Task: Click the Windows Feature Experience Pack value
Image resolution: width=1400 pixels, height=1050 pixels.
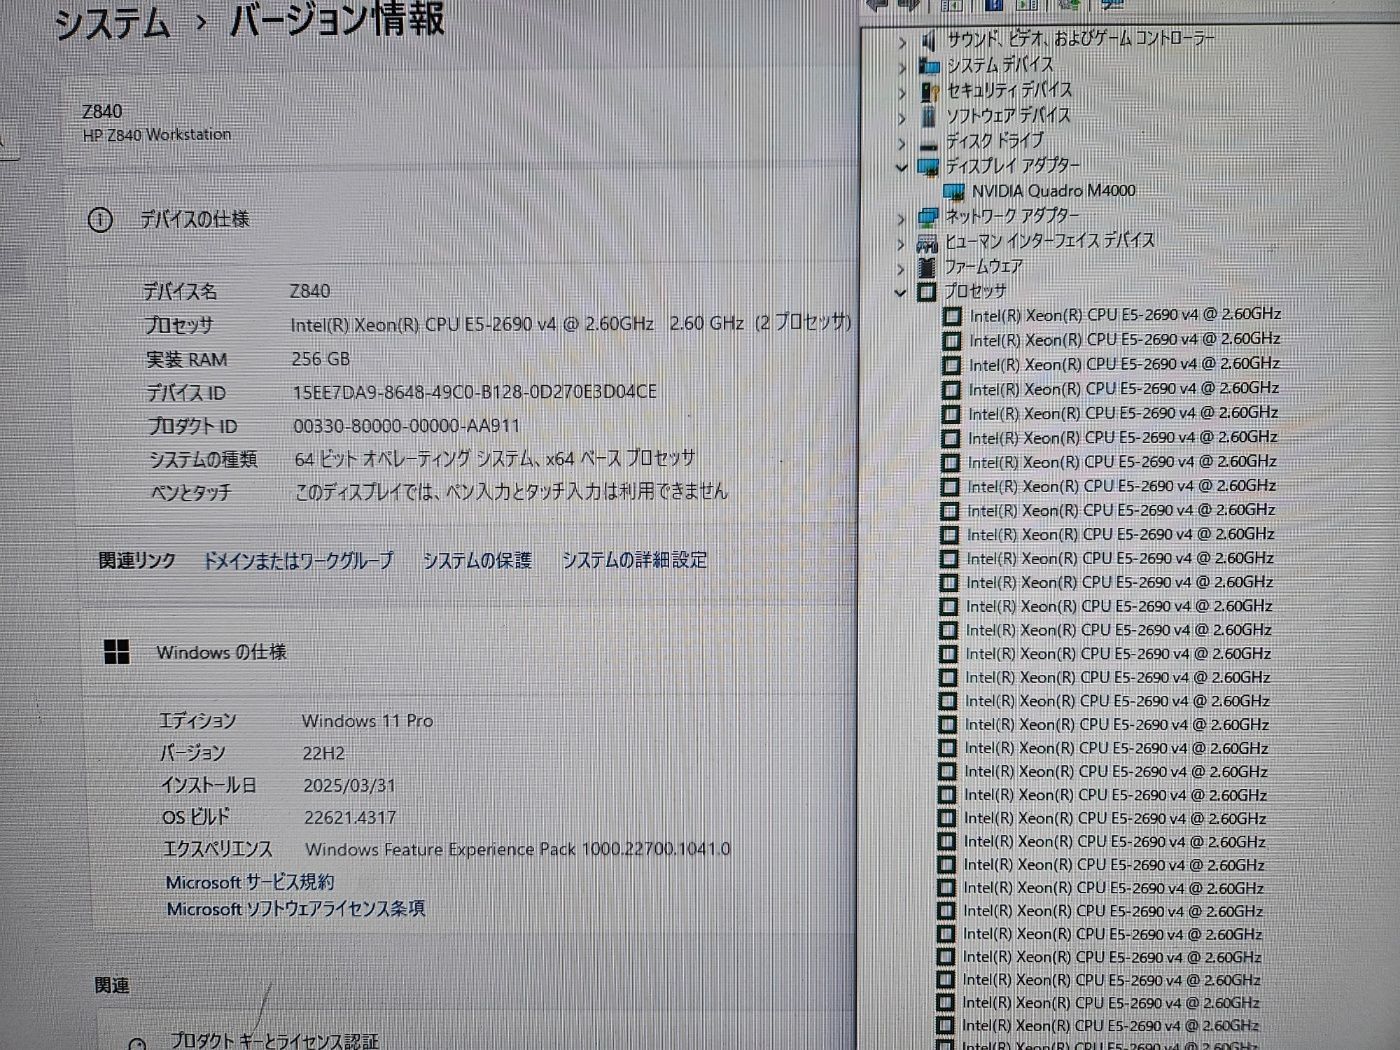Action: 518,850
